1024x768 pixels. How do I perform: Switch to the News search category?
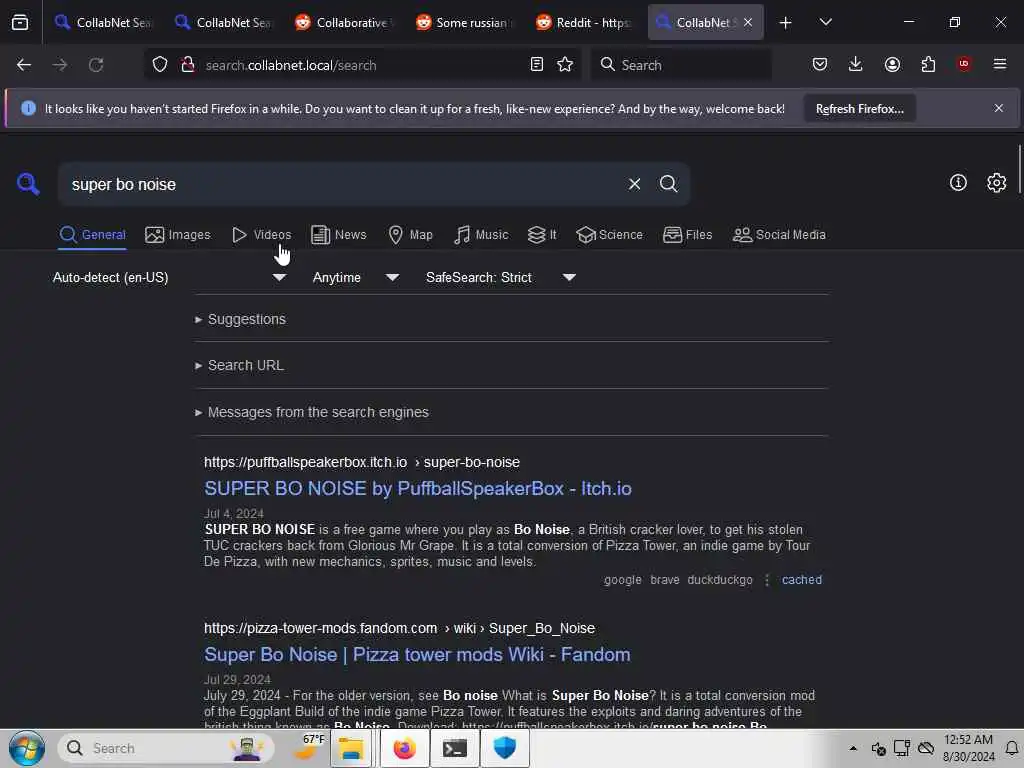pos(338,234)
